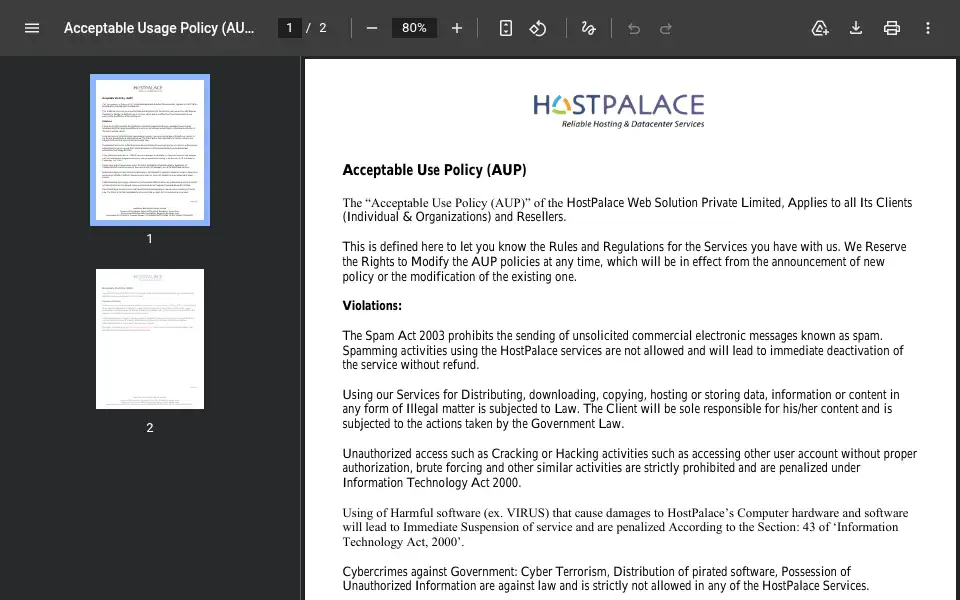Click the document title Acceptable Usage Policy
This screenshot has width=960, height=600.
tap(159, 28)
